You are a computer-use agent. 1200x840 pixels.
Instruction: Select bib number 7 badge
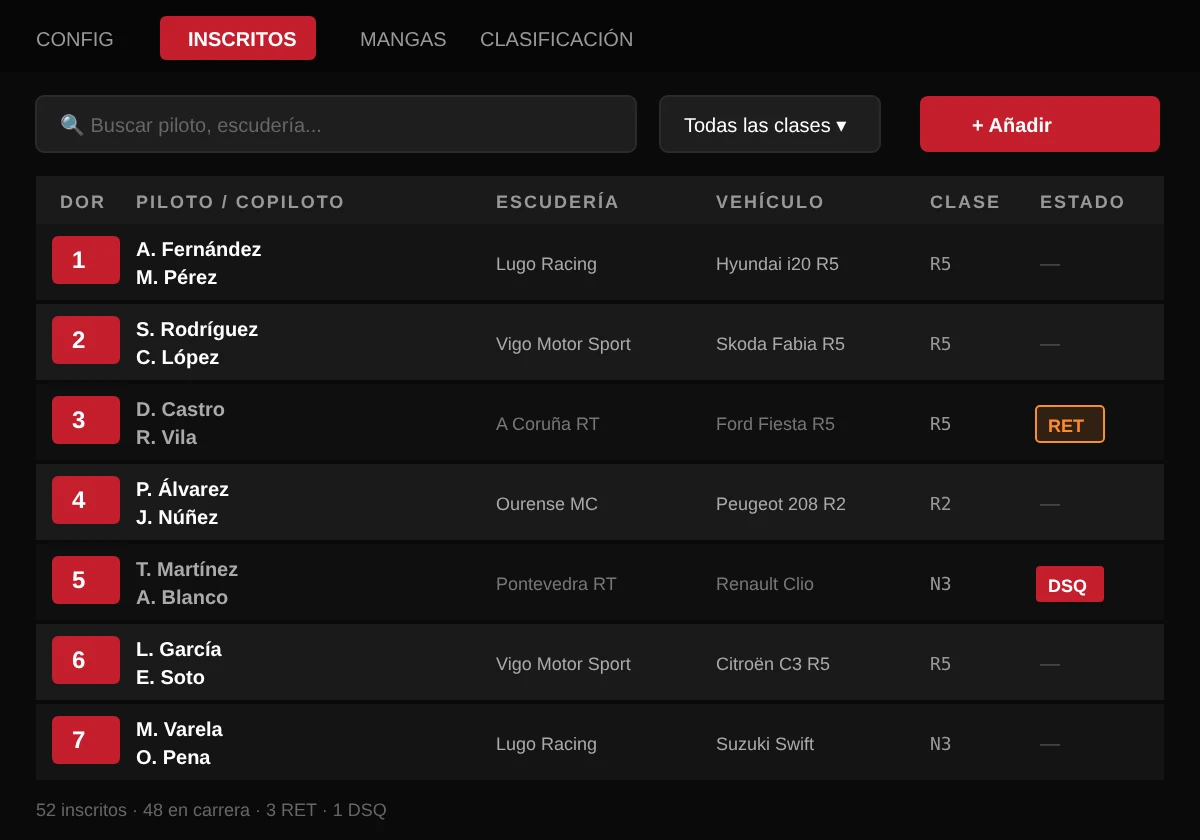coord(86,740)
